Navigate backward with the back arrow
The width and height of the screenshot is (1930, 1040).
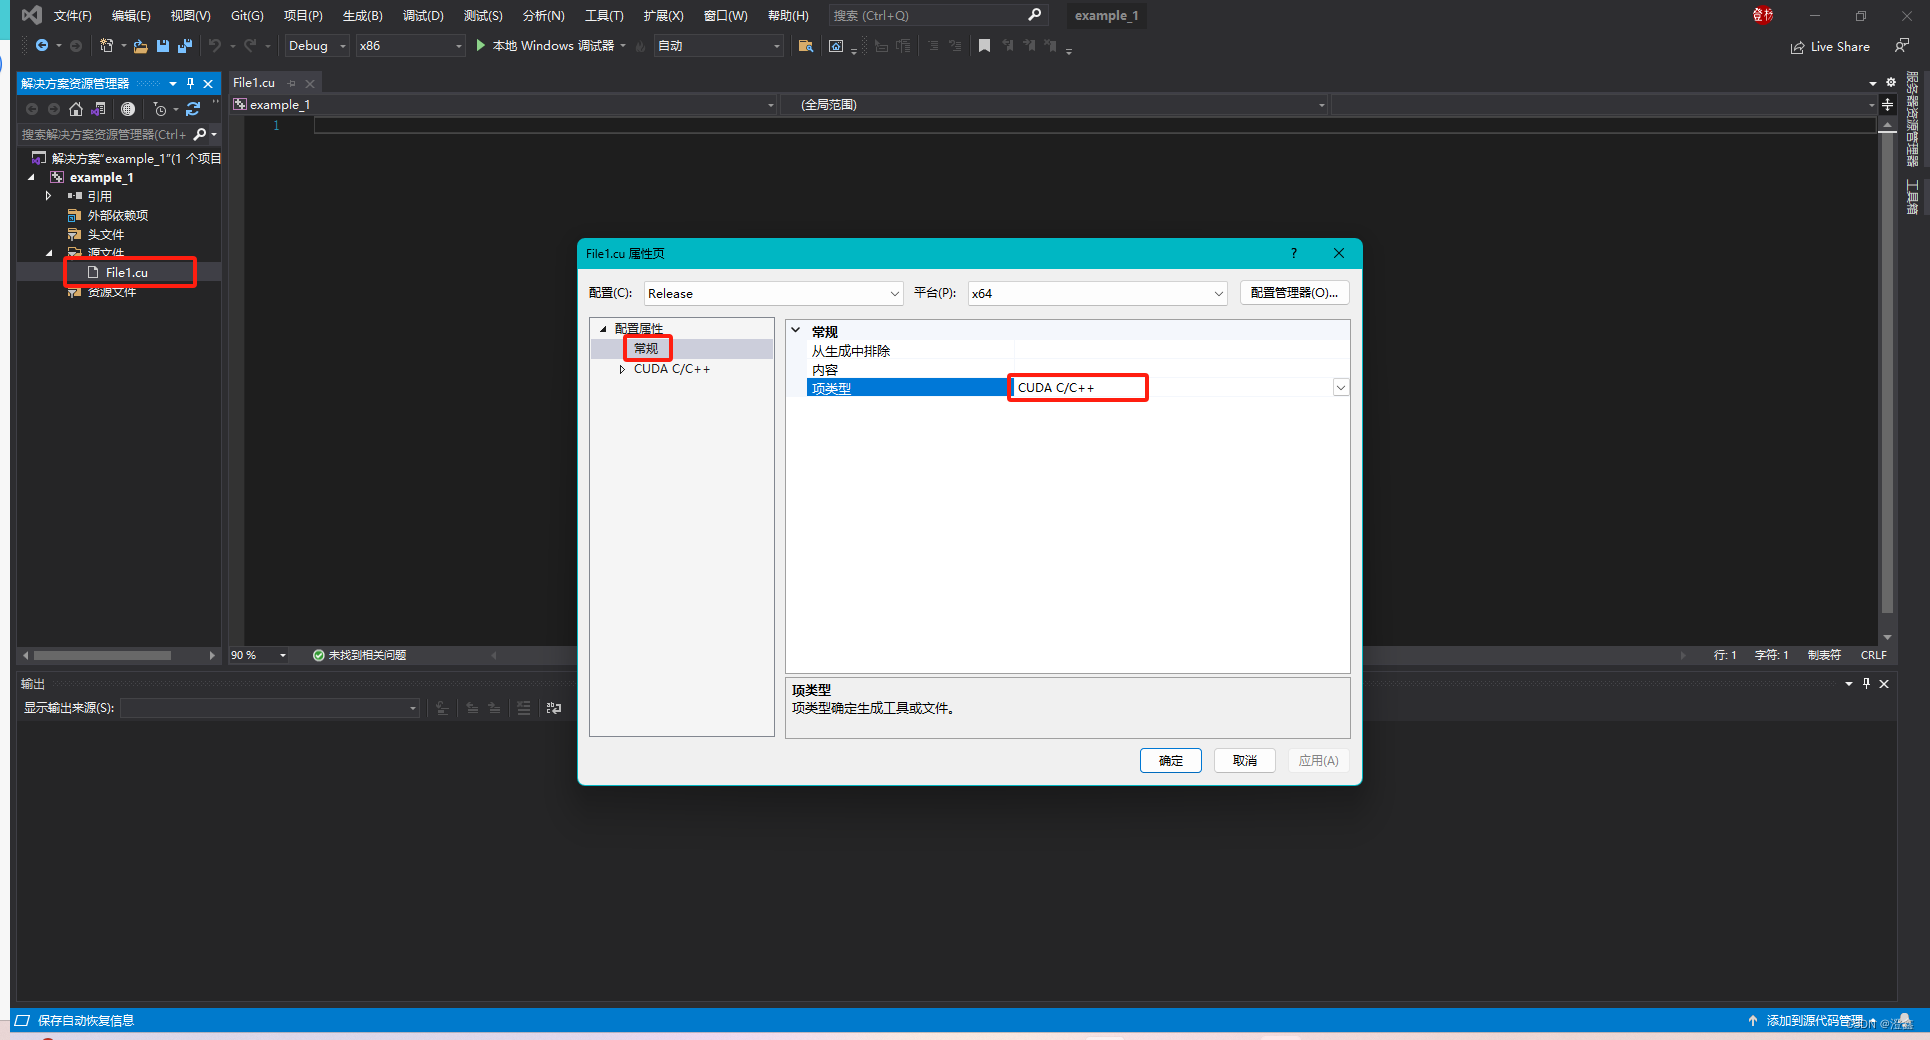pos(41,45)
